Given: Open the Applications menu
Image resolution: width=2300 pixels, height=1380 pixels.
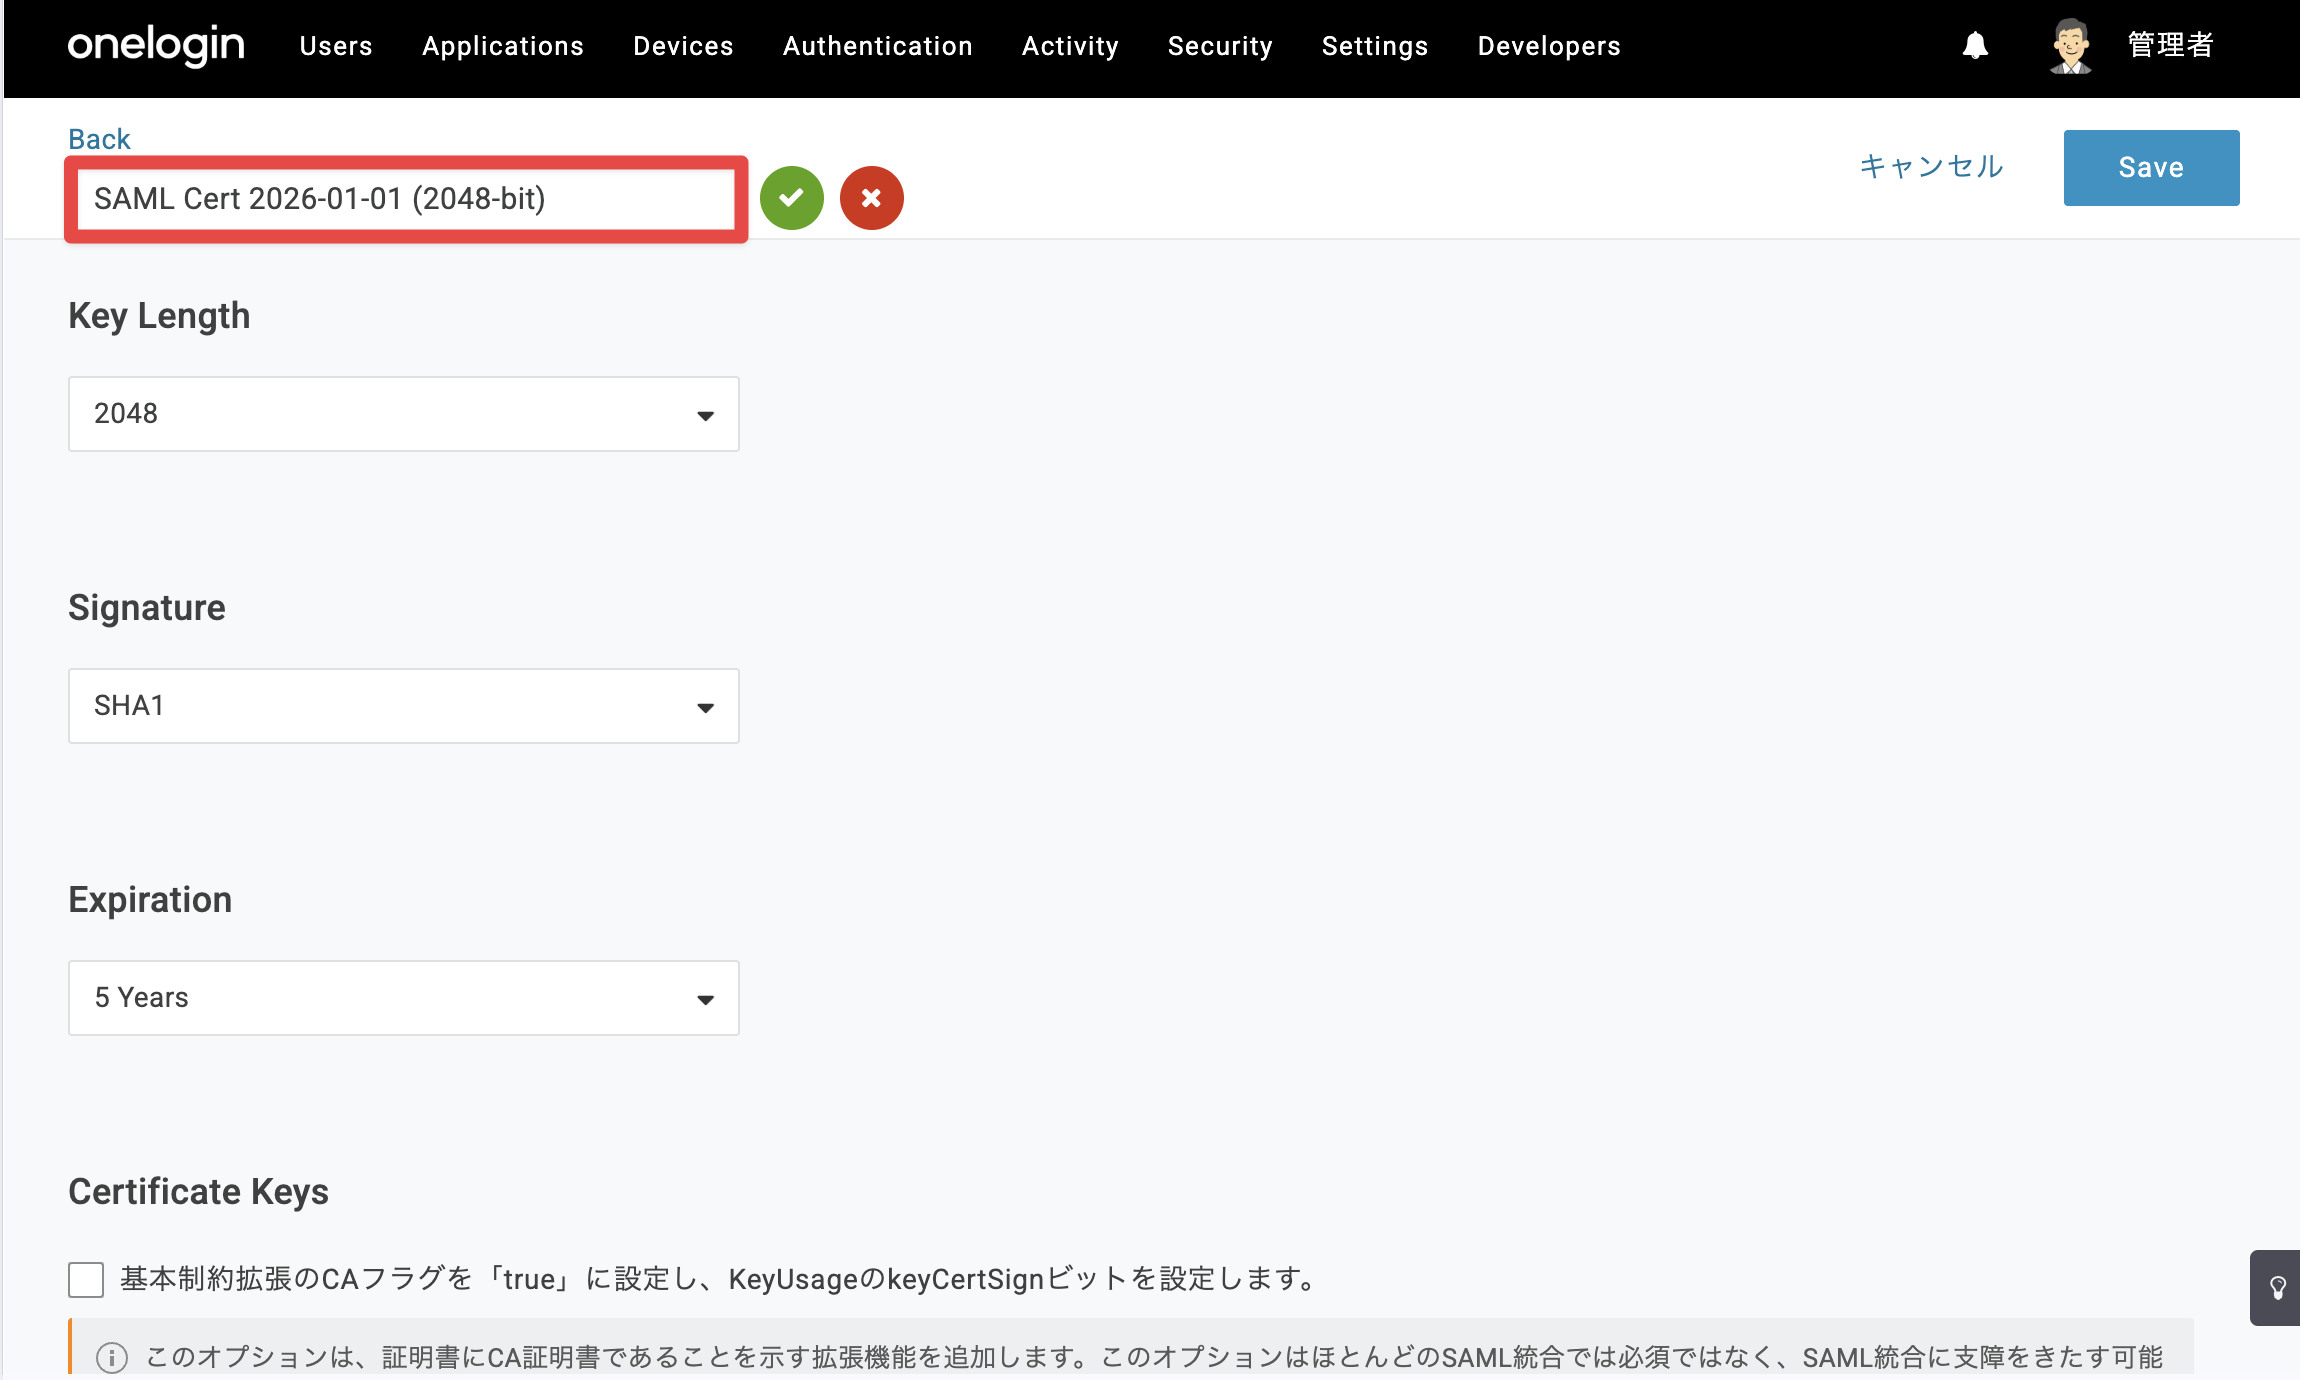Looking at the screenshot, I should (x=503, y=46).
